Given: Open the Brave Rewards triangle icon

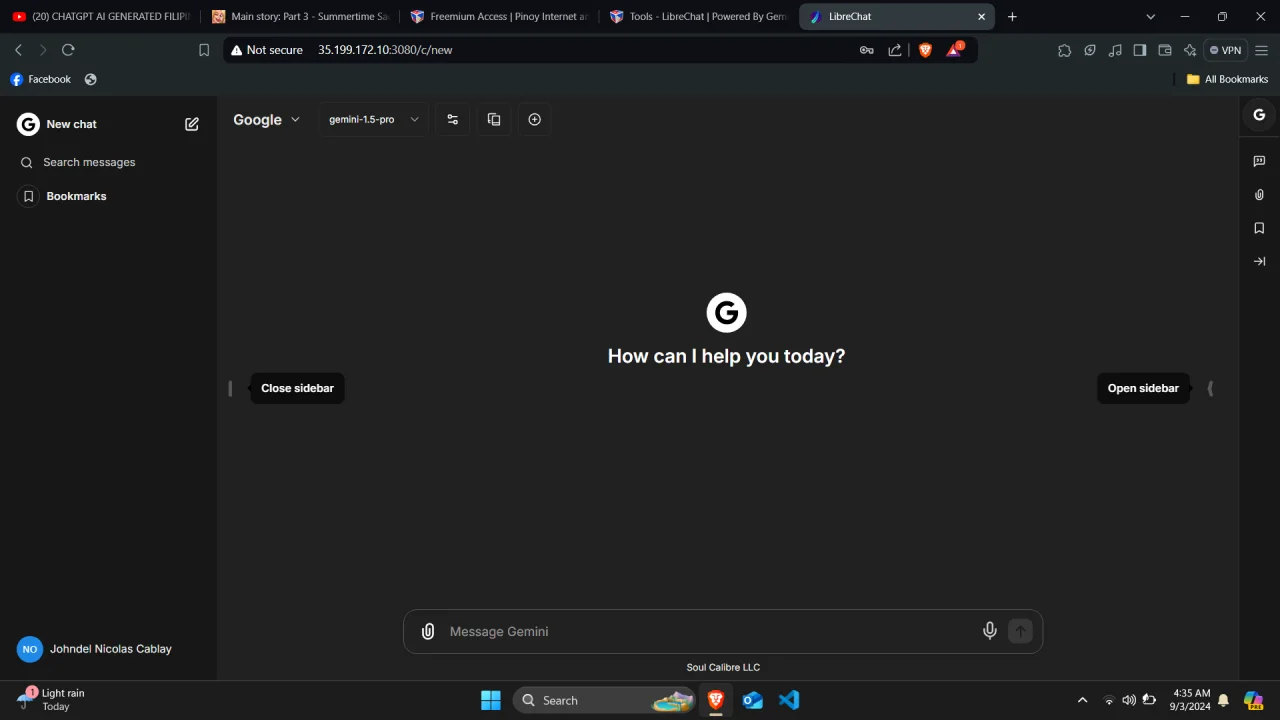Looking at the screenshot, I should [954, 50].
